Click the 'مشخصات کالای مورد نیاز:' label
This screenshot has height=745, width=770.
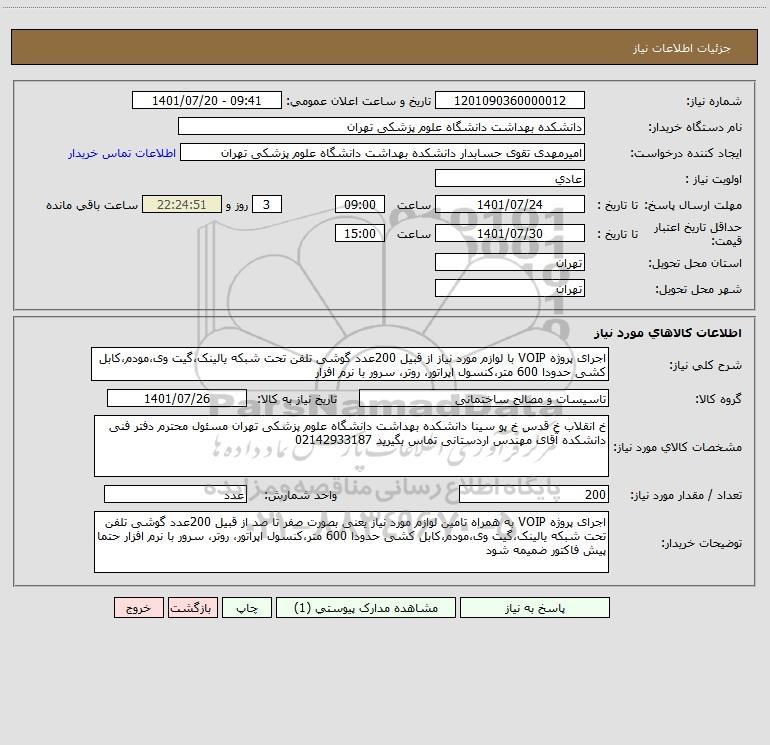(679, 447)
